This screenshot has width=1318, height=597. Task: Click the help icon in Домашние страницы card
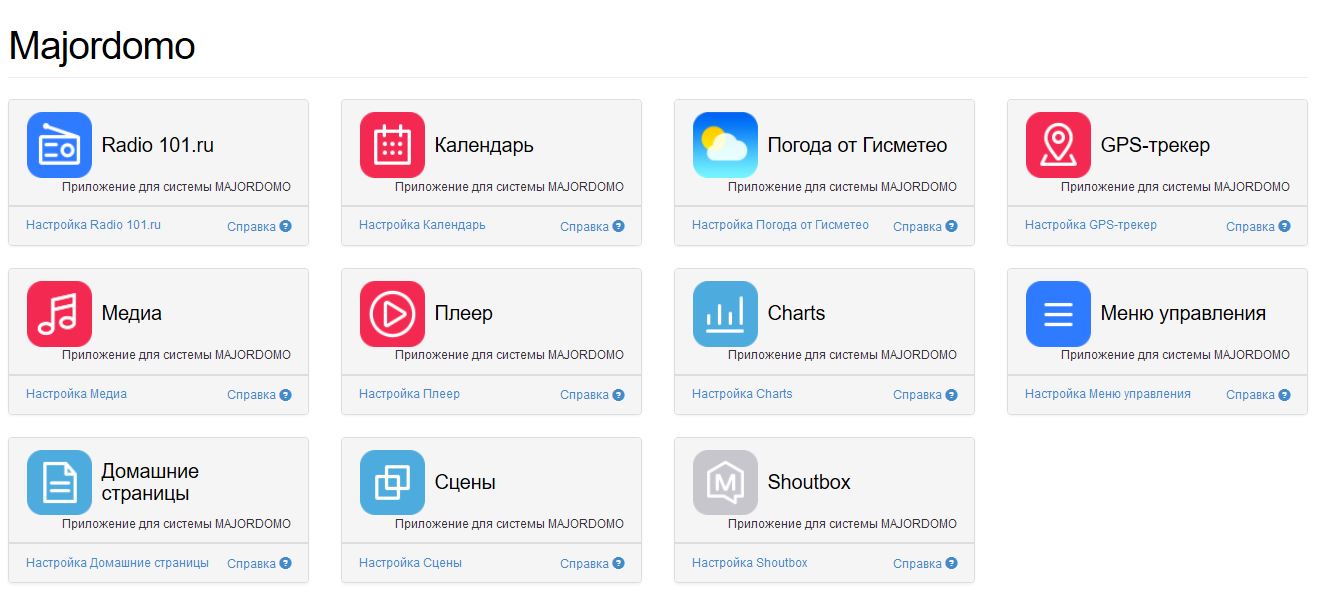[285, 563]
